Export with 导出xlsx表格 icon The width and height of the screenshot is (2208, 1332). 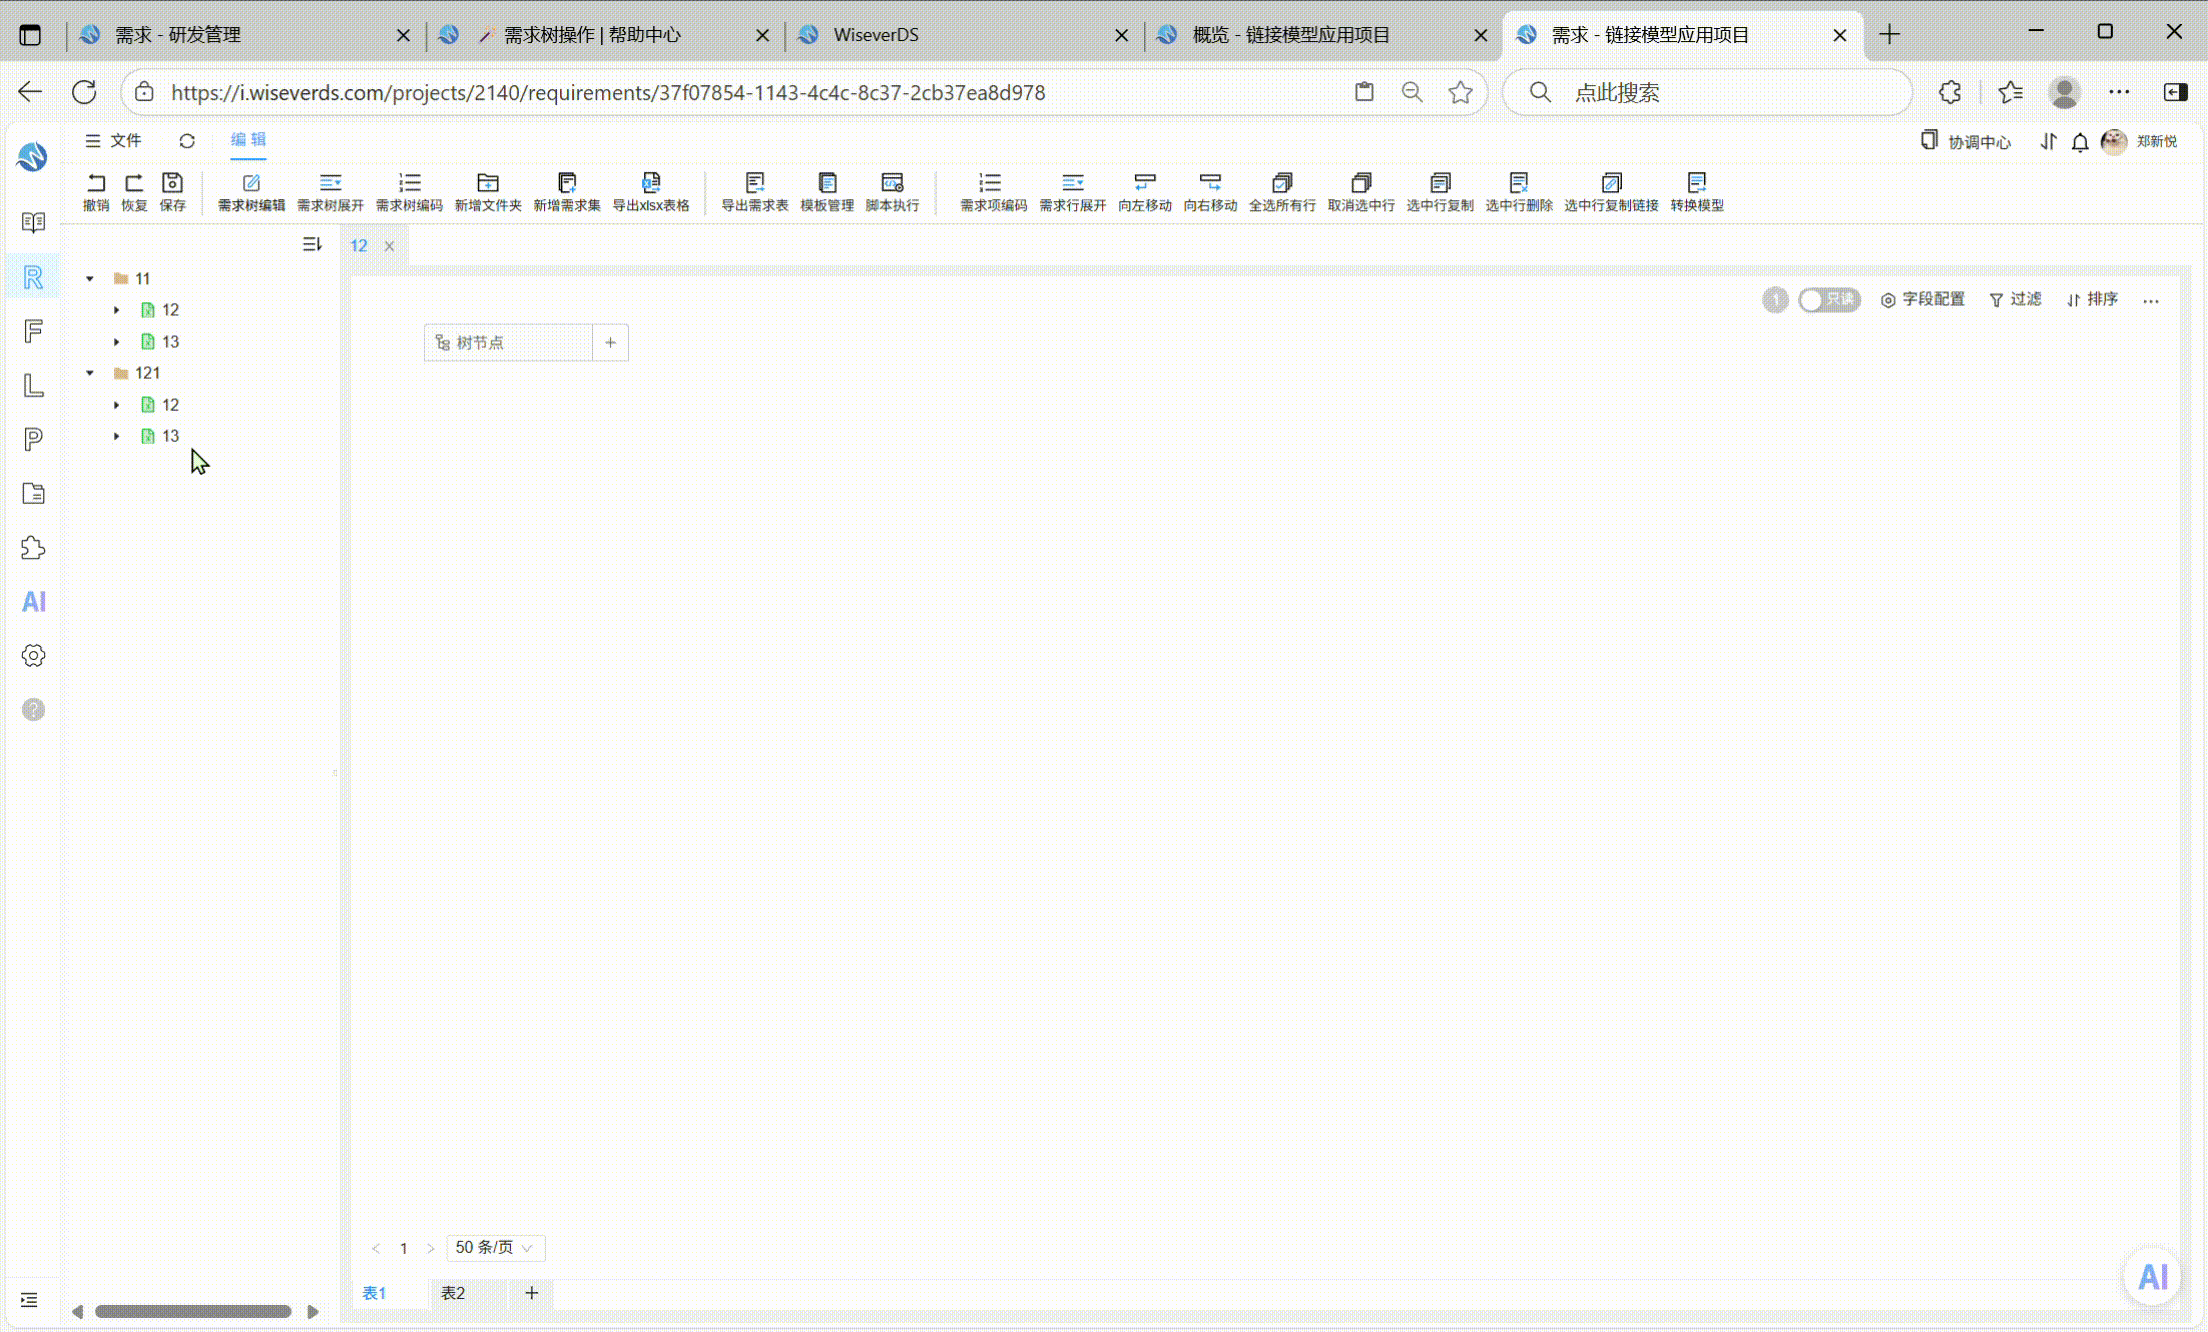click(x=651, y=183)
